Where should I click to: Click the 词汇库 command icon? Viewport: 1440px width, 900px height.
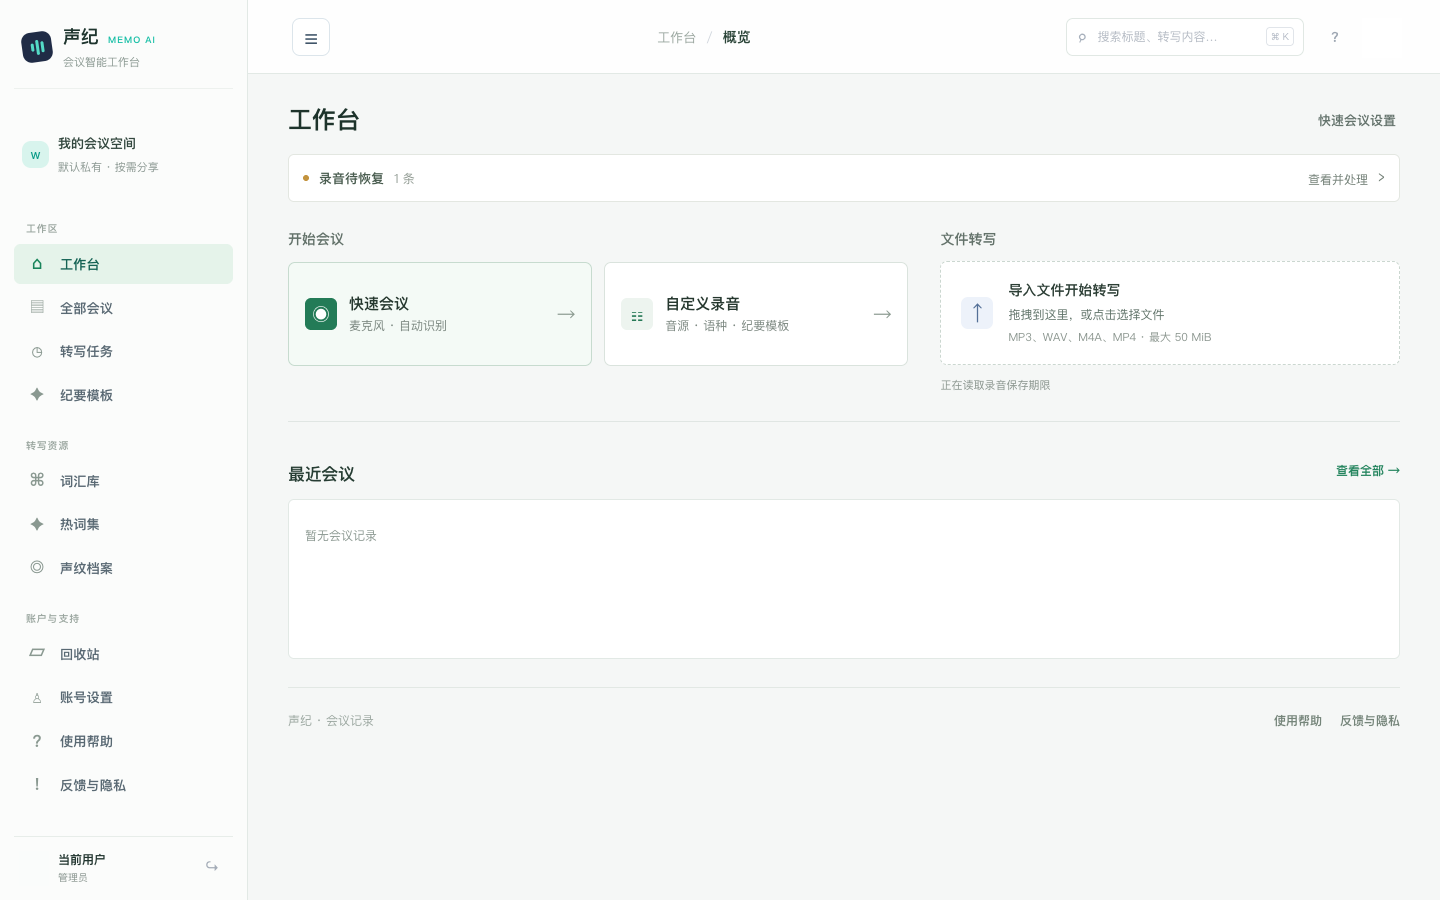pos(37,480)
